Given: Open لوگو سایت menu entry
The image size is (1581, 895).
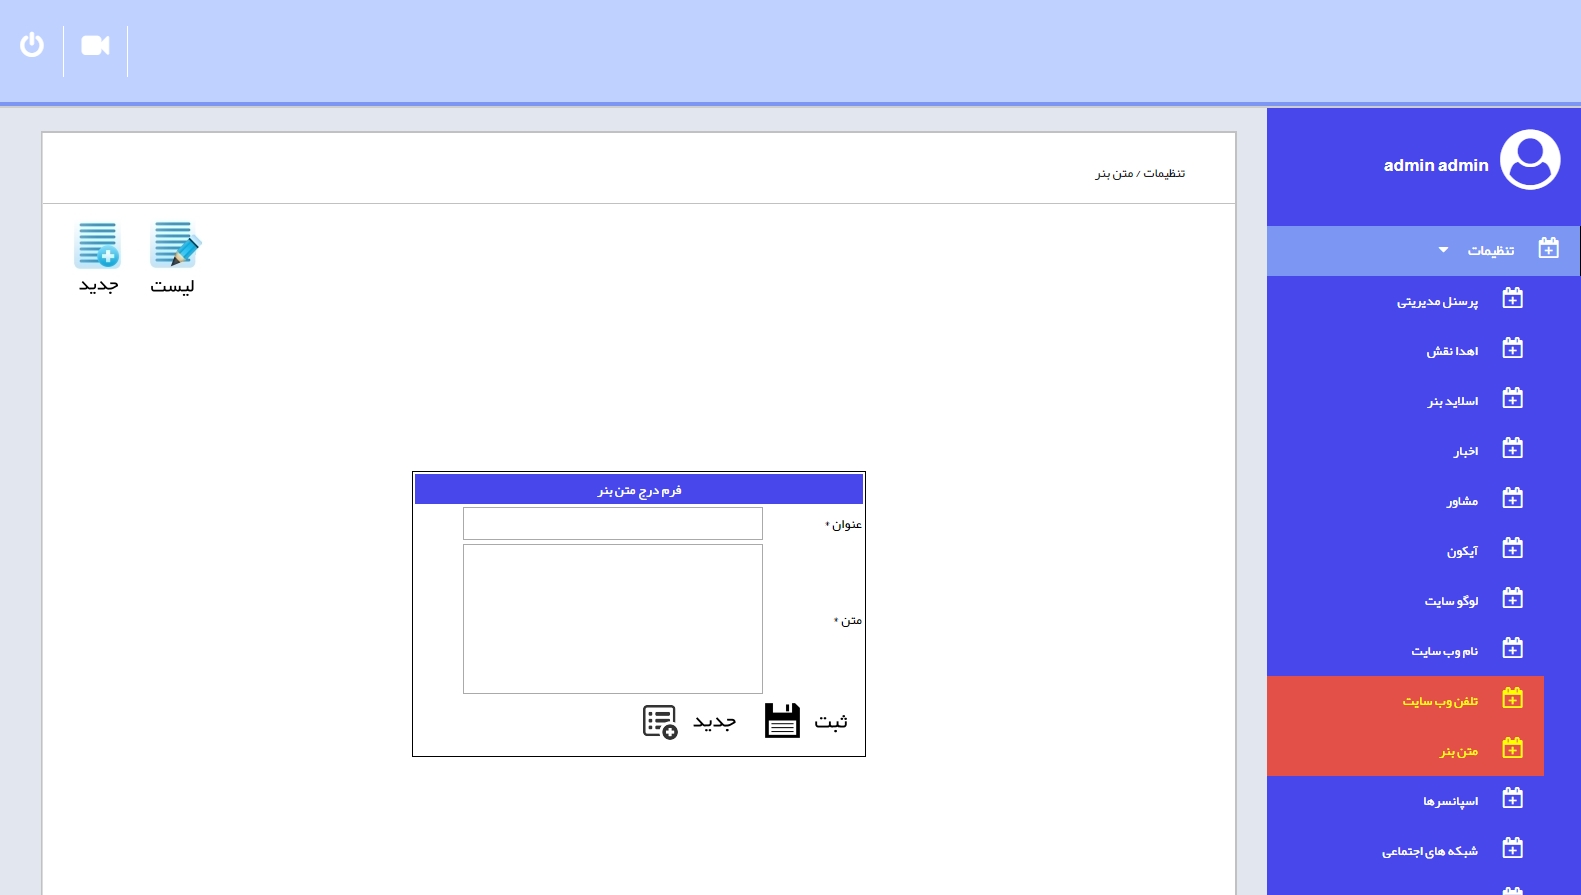Looking at the screenshot, I should coord(1451,601).
